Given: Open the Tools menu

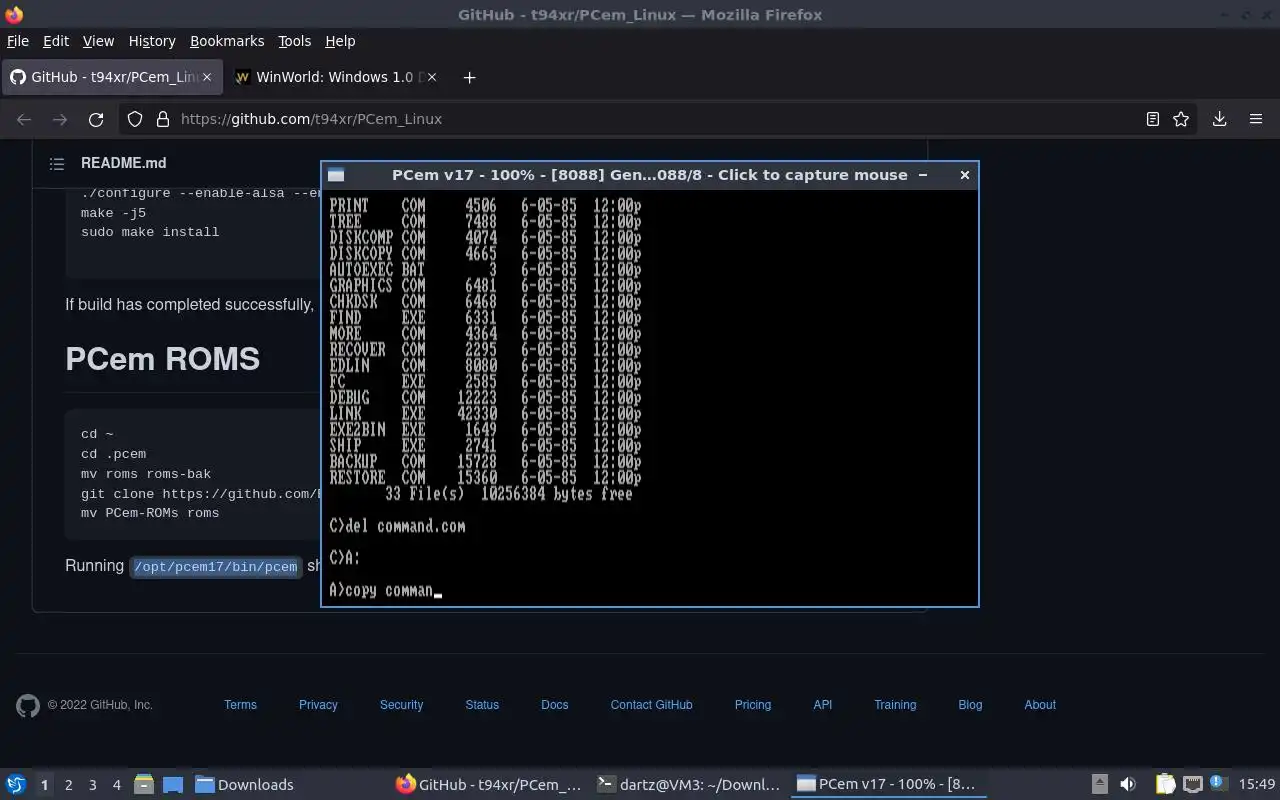Looking at the screenshot, I should click(x=295, y=41).
